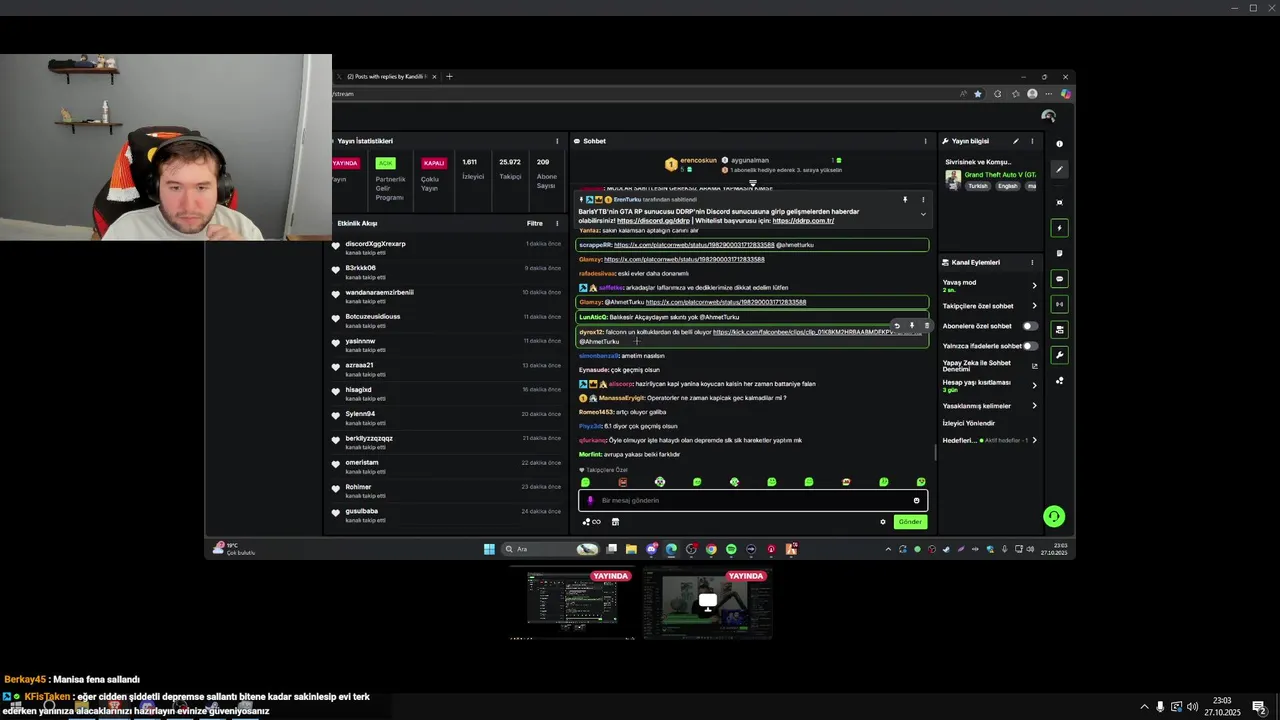The height and width of the screenshot is (720, 1280).
Task: Open the info icon in right sidebar
Action: coord(1059,144)
